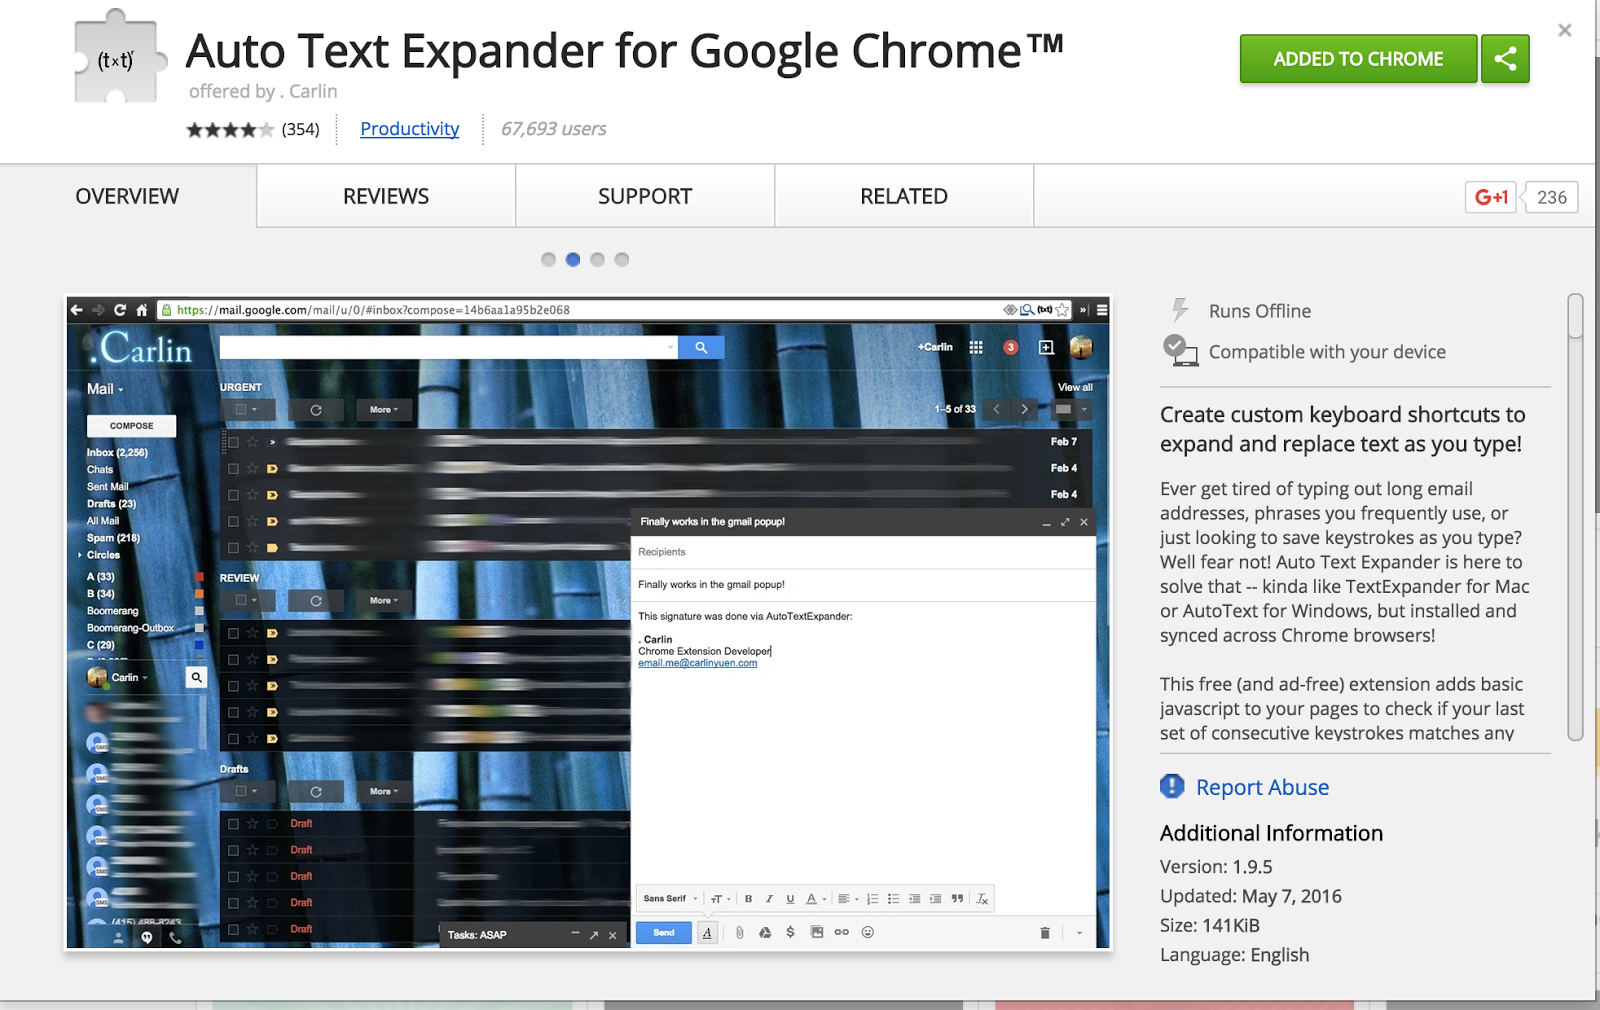Image resolution: width=1600 pixels, height=1010 pixels.
Task: Open the Mail dropdown in the Gmail screenshot
Action: 105,389
